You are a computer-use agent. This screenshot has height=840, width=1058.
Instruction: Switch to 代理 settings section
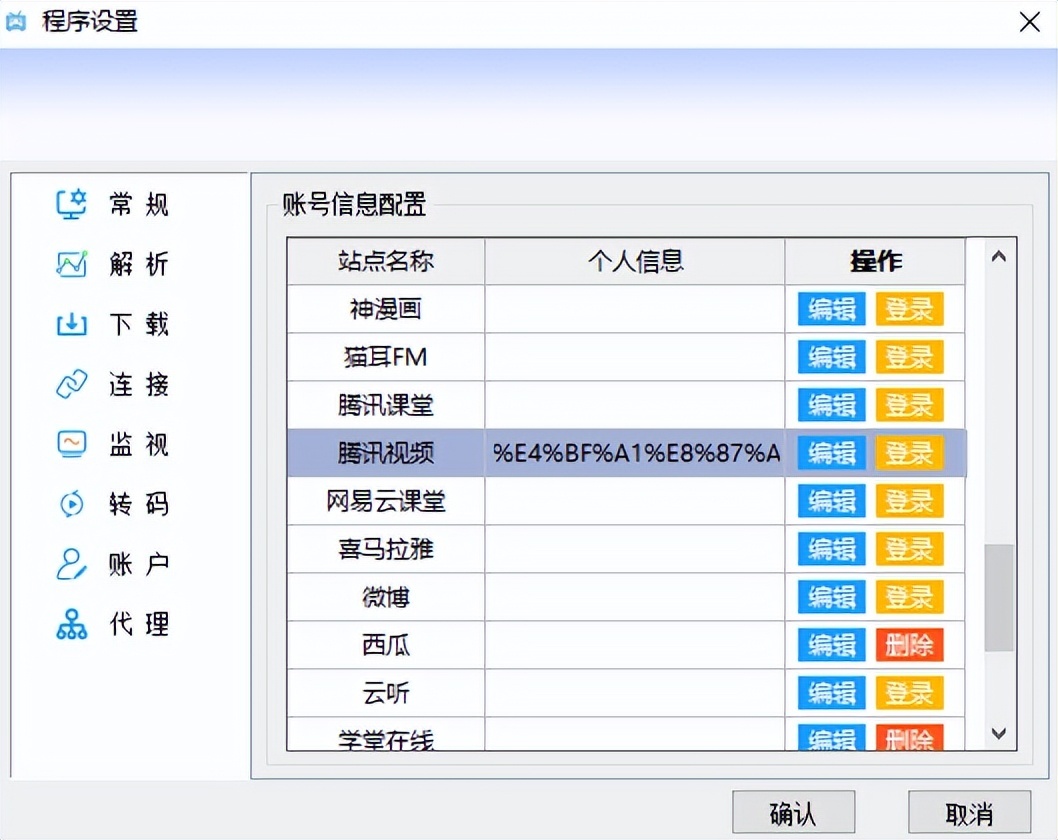click(139, 624)
